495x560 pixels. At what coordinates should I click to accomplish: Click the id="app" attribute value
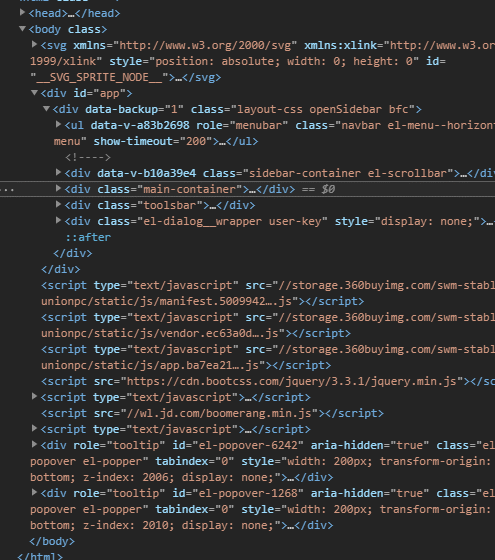[109, 94]
